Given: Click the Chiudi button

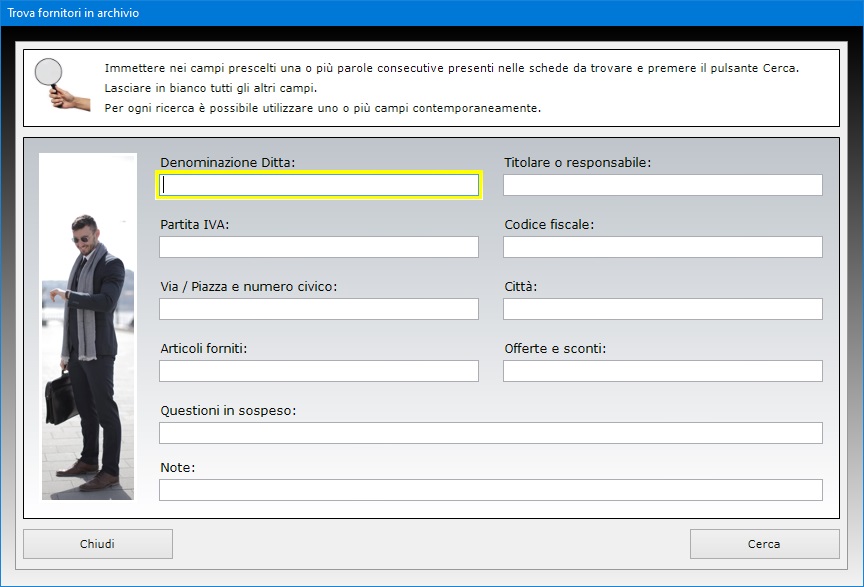Looking at the screenshot, I should click(x=98, y=544).
